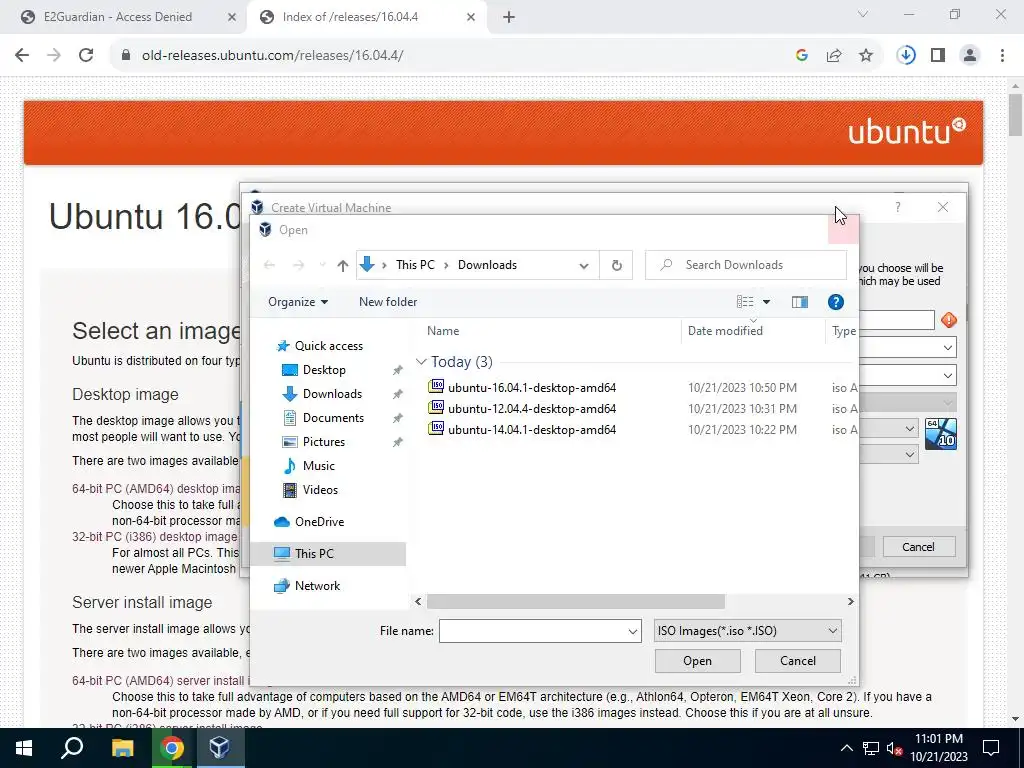The image size is (1024, 768).
Task: Click Search Downloads field
Action: pyautogui.click(x=745, y=265)
